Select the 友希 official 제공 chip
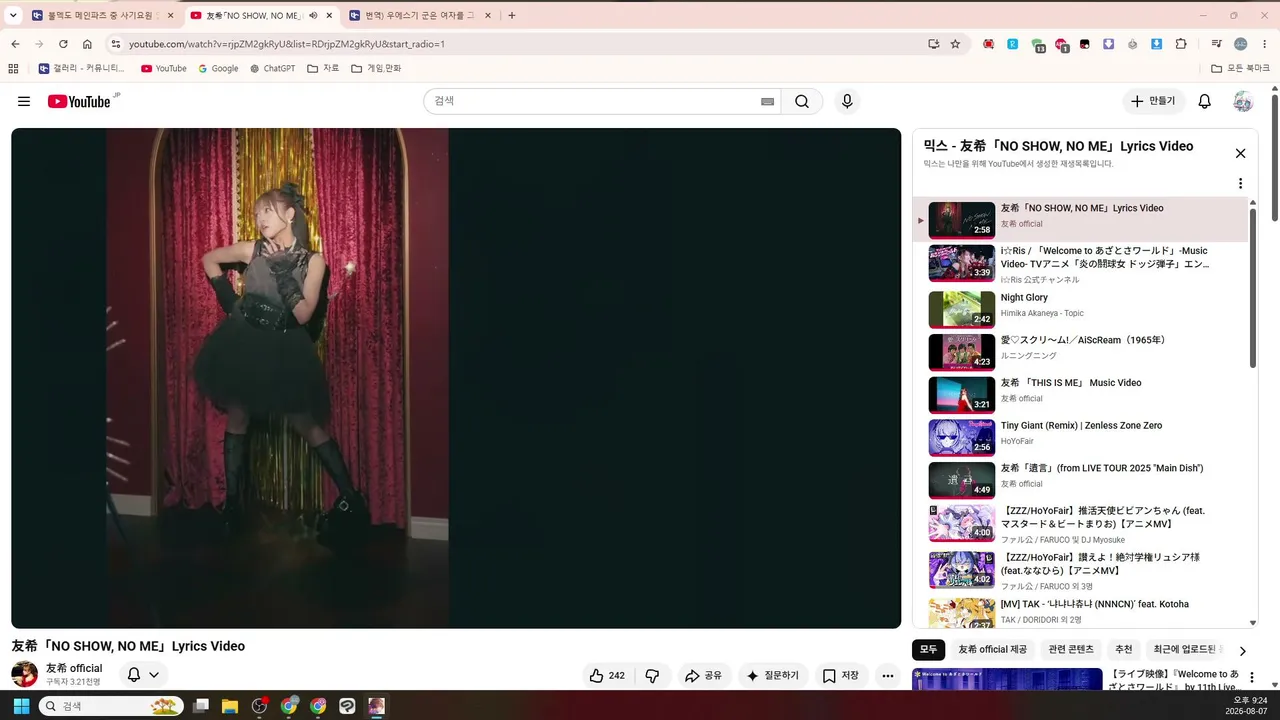Image resolution: width=1280 pixels, height=720 pixels. pos(992,650)
